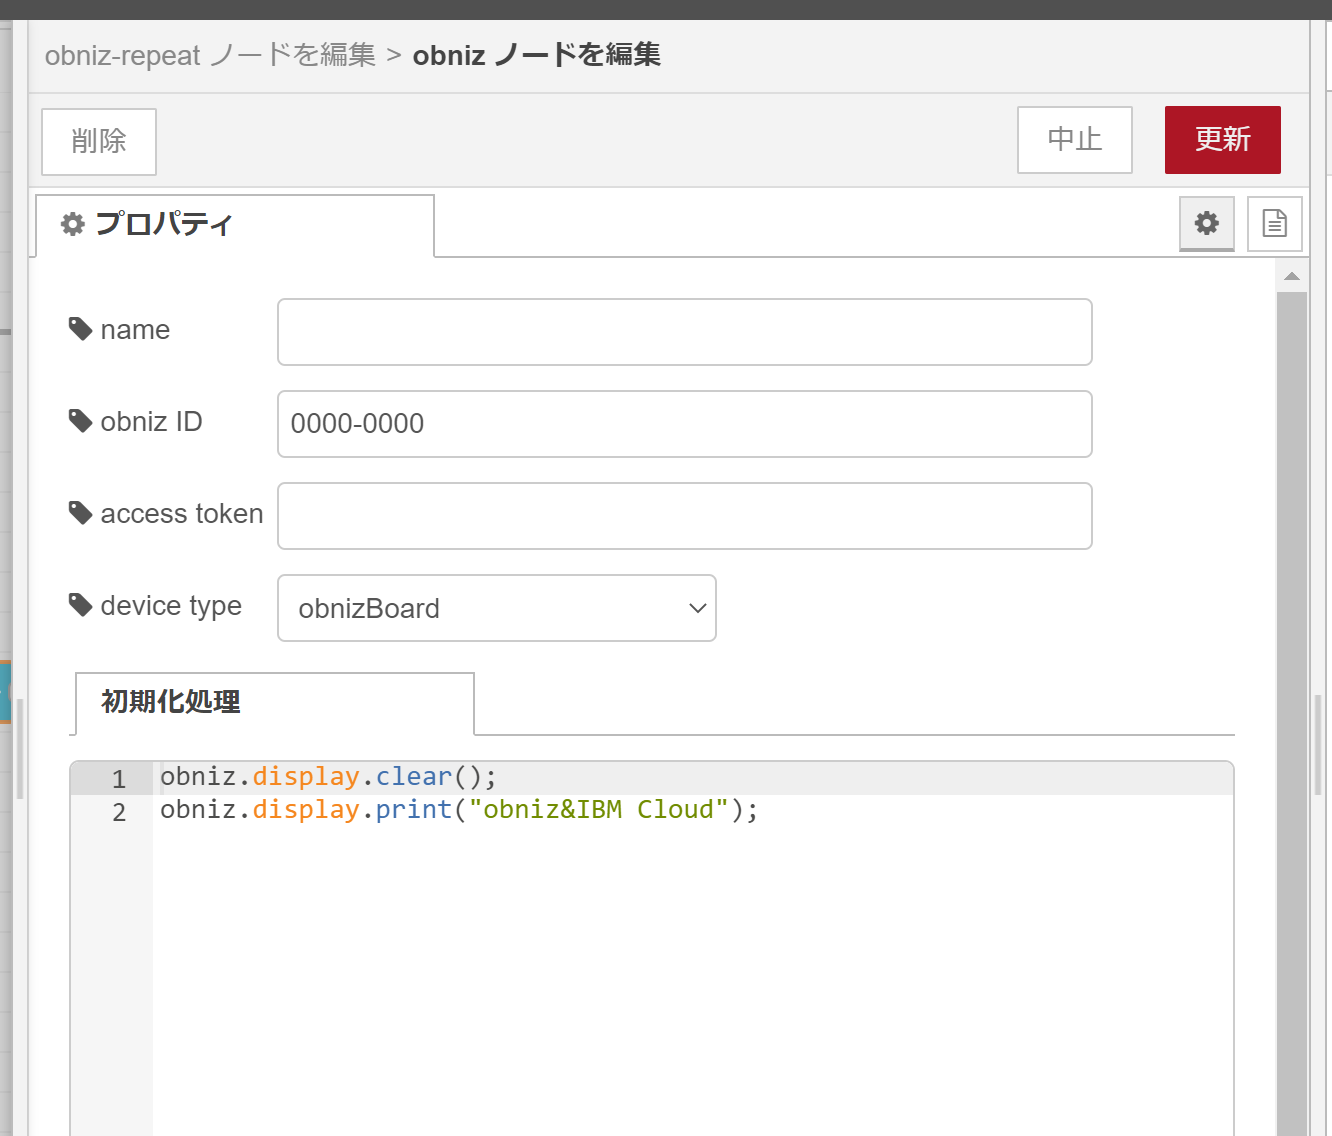Click the scrollbar up arrow

1292,276
